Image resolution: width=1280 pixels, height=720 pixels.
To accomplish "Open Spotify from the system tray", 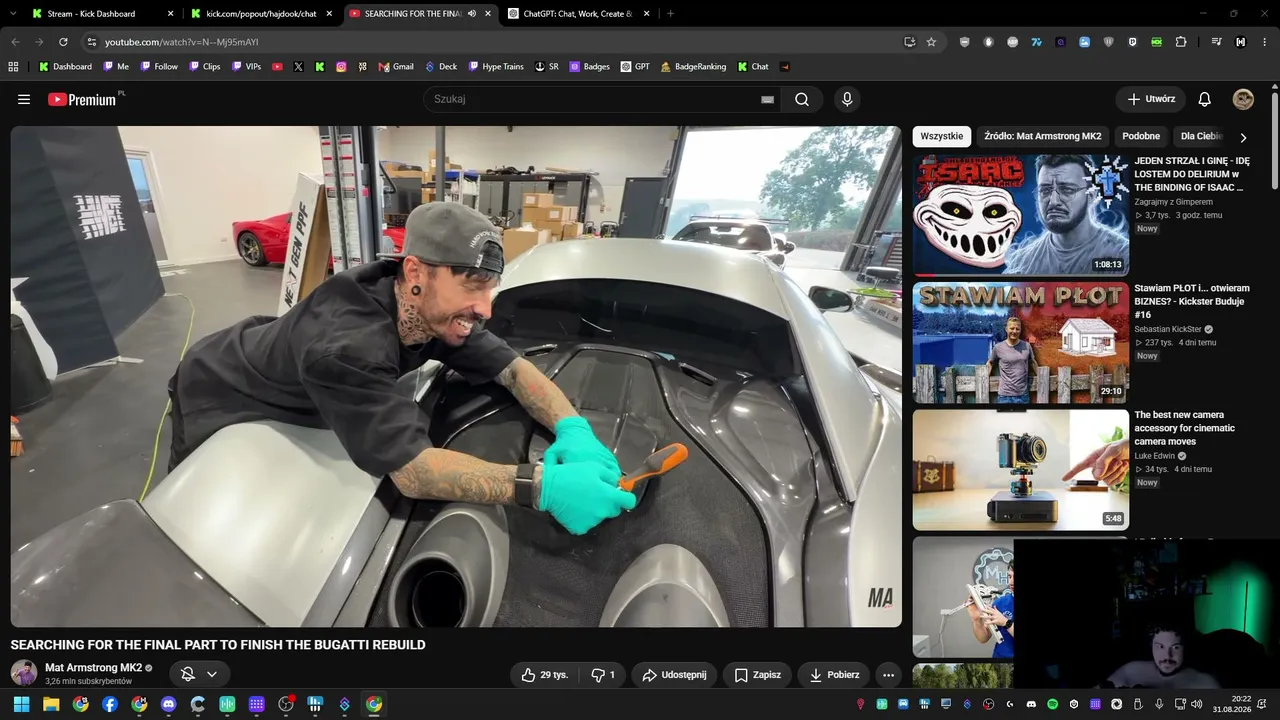I will pos(1053,704).
